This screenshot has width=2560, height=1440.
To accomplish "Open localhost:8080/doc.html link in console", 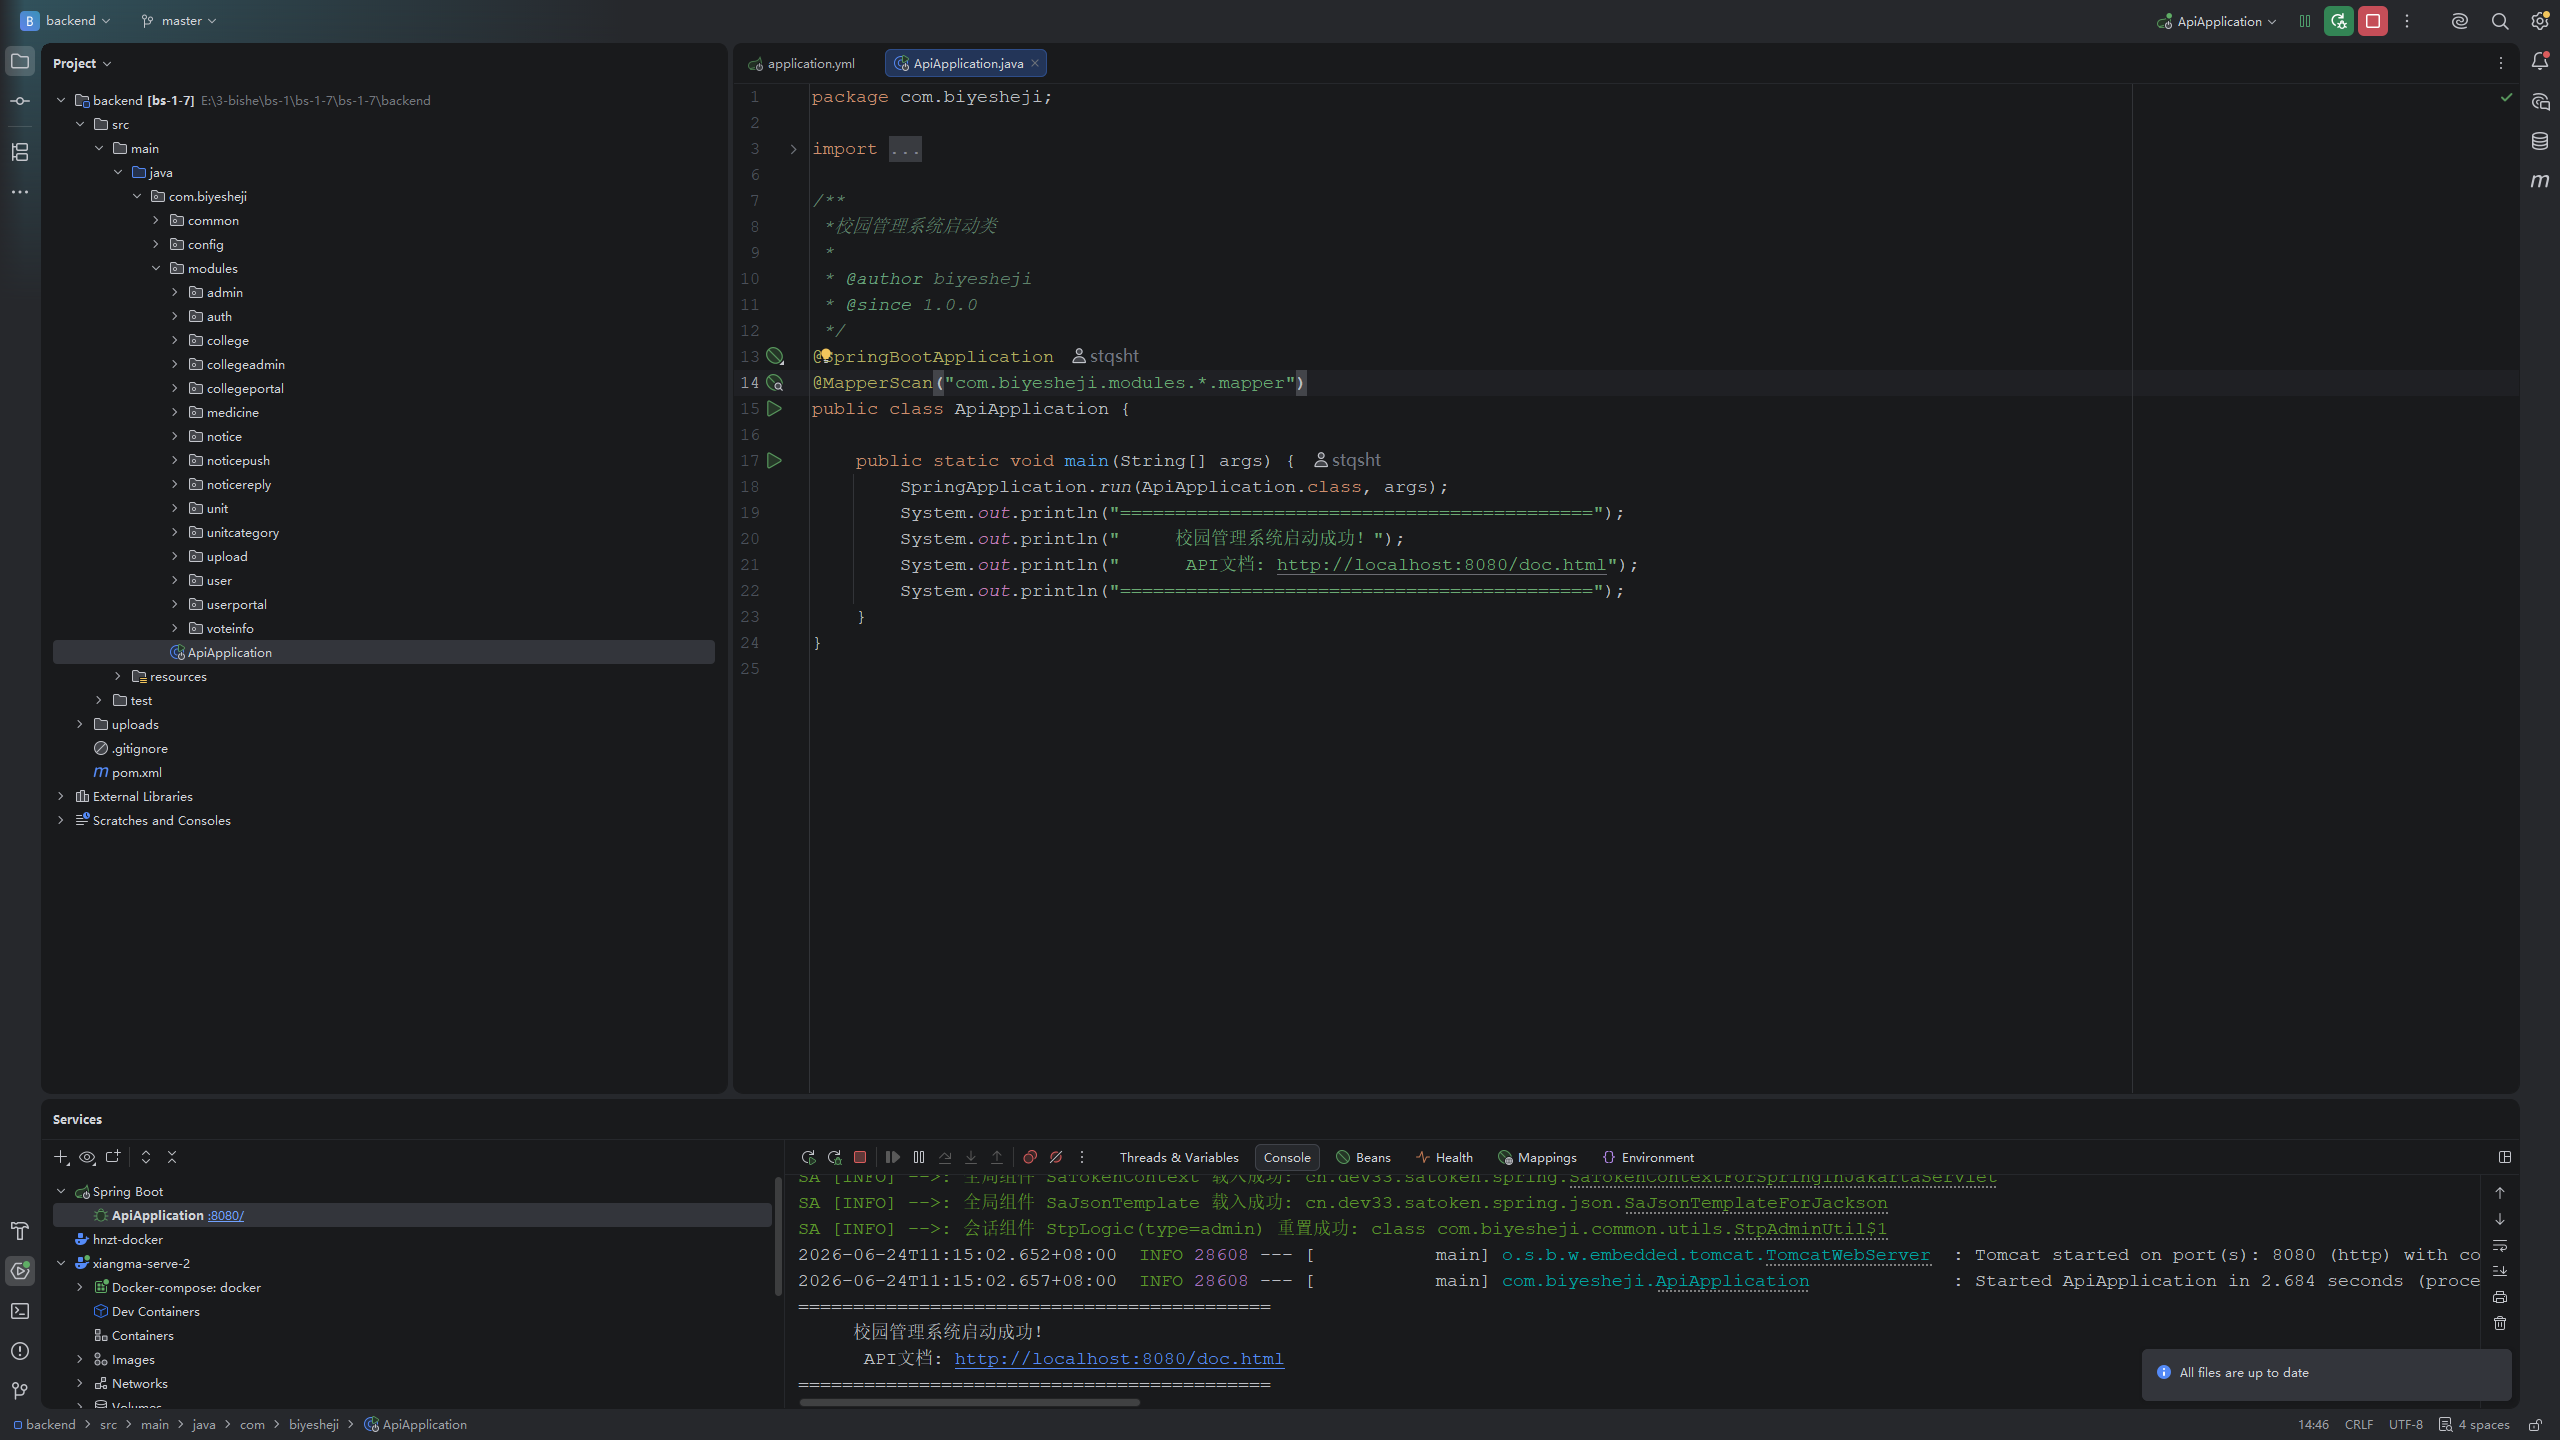I will [x=1119, y=1359].
